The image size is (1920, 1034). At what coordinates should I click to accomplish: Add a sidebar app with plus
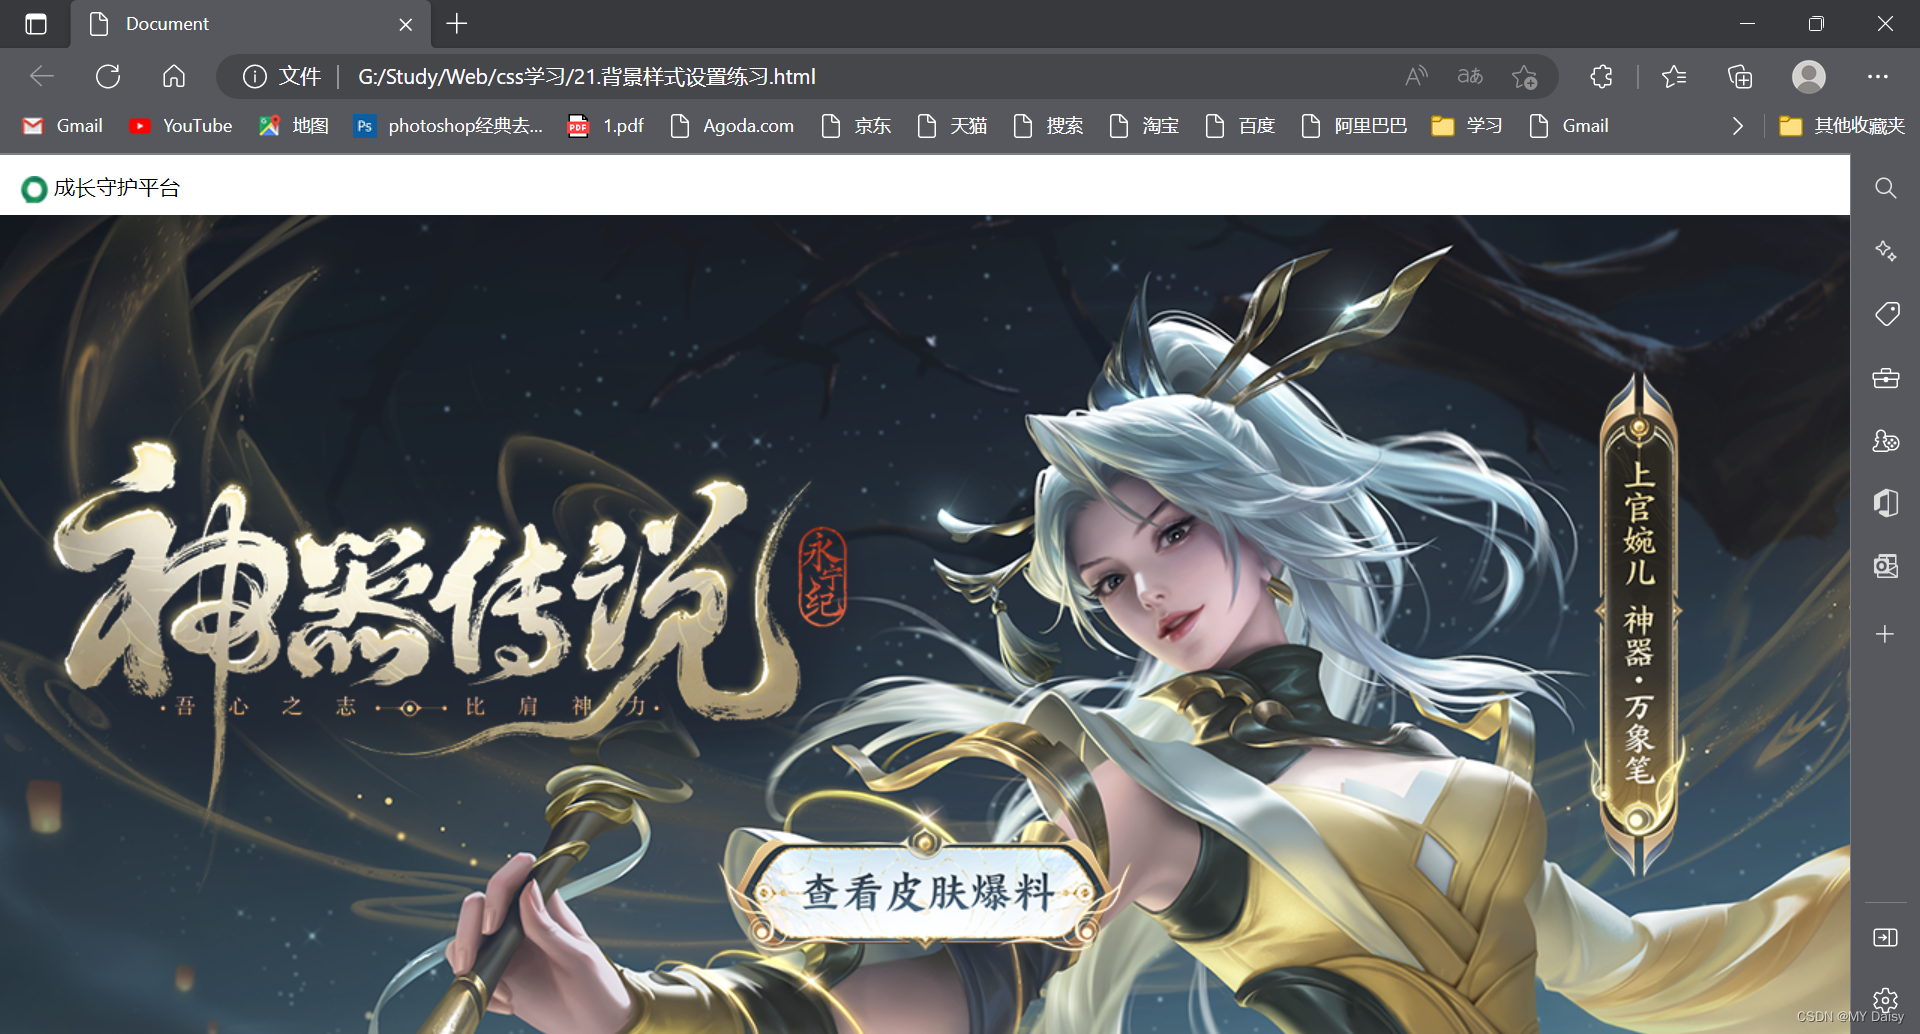(1885, 634)
